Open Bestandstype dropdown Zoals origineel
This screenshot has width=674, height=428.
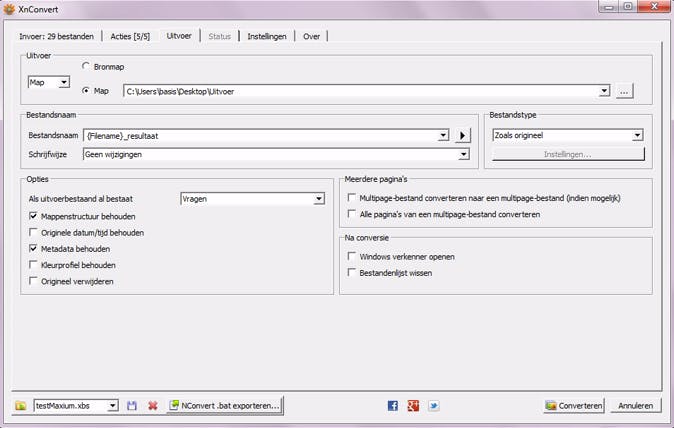click(567, 135)
